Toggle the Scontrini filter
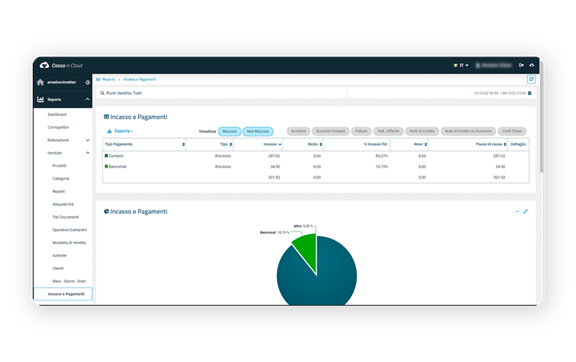 (298, 131)
